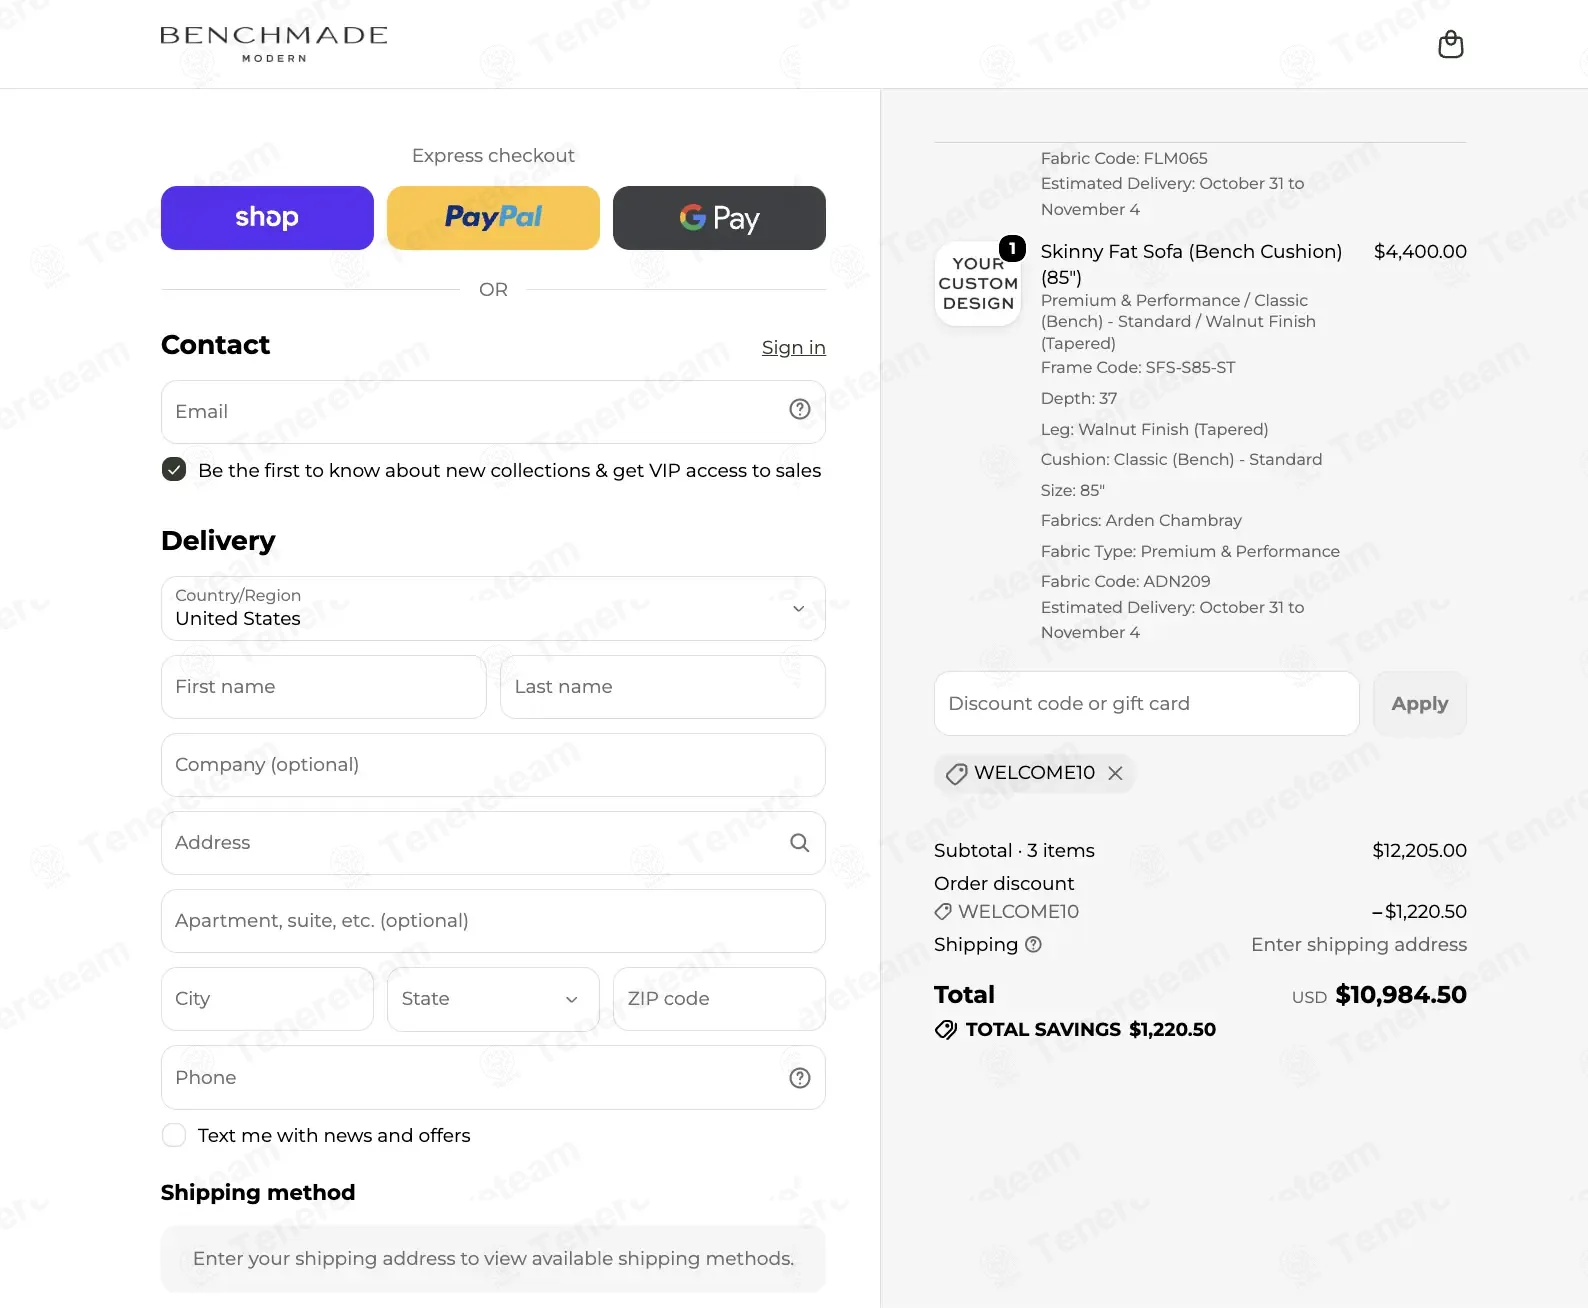Focus the ZIP code field
This screenshot has width=1588, height=1308.
click(x=719, y=999)
